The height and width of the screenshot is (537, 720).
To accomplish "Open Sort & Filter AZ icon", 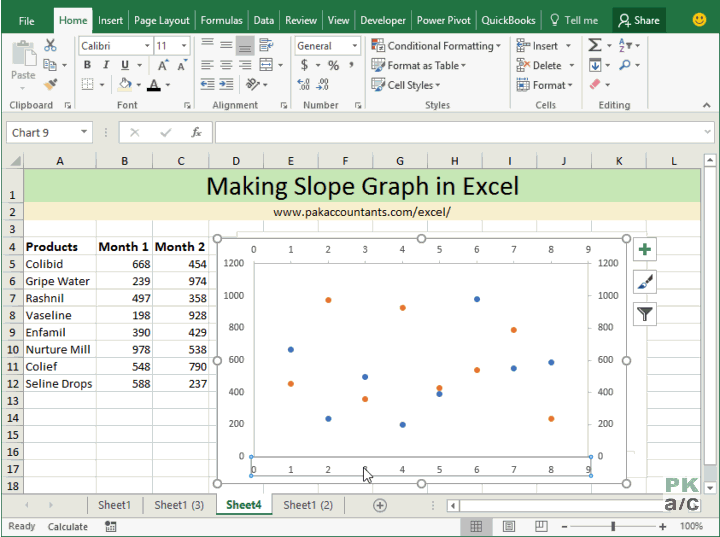I will click(x=625, y=45).
